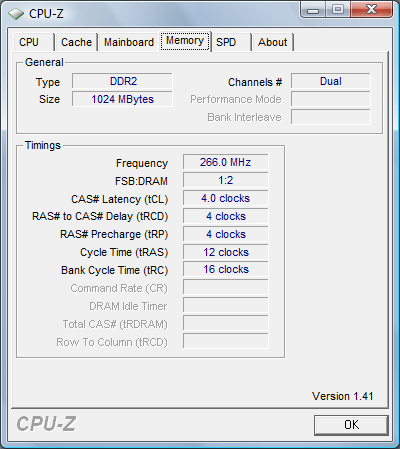Click the Size field showing 1024 MBytes
This screenshot has width=400, height=449.
pyautogui.click(x=122, y=99)
